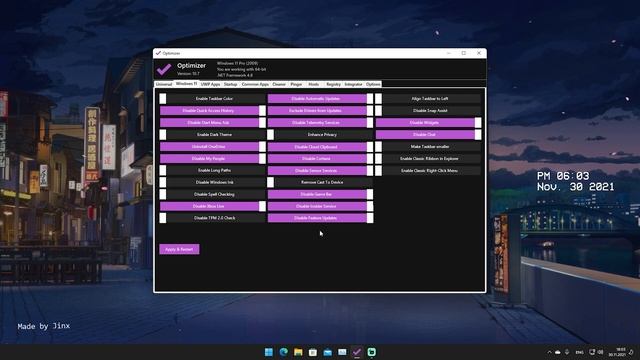Toggle Disable TPM 2.0 Check
Image resolution: width=640 pixels, height=360 pixels.
point(212,218)
